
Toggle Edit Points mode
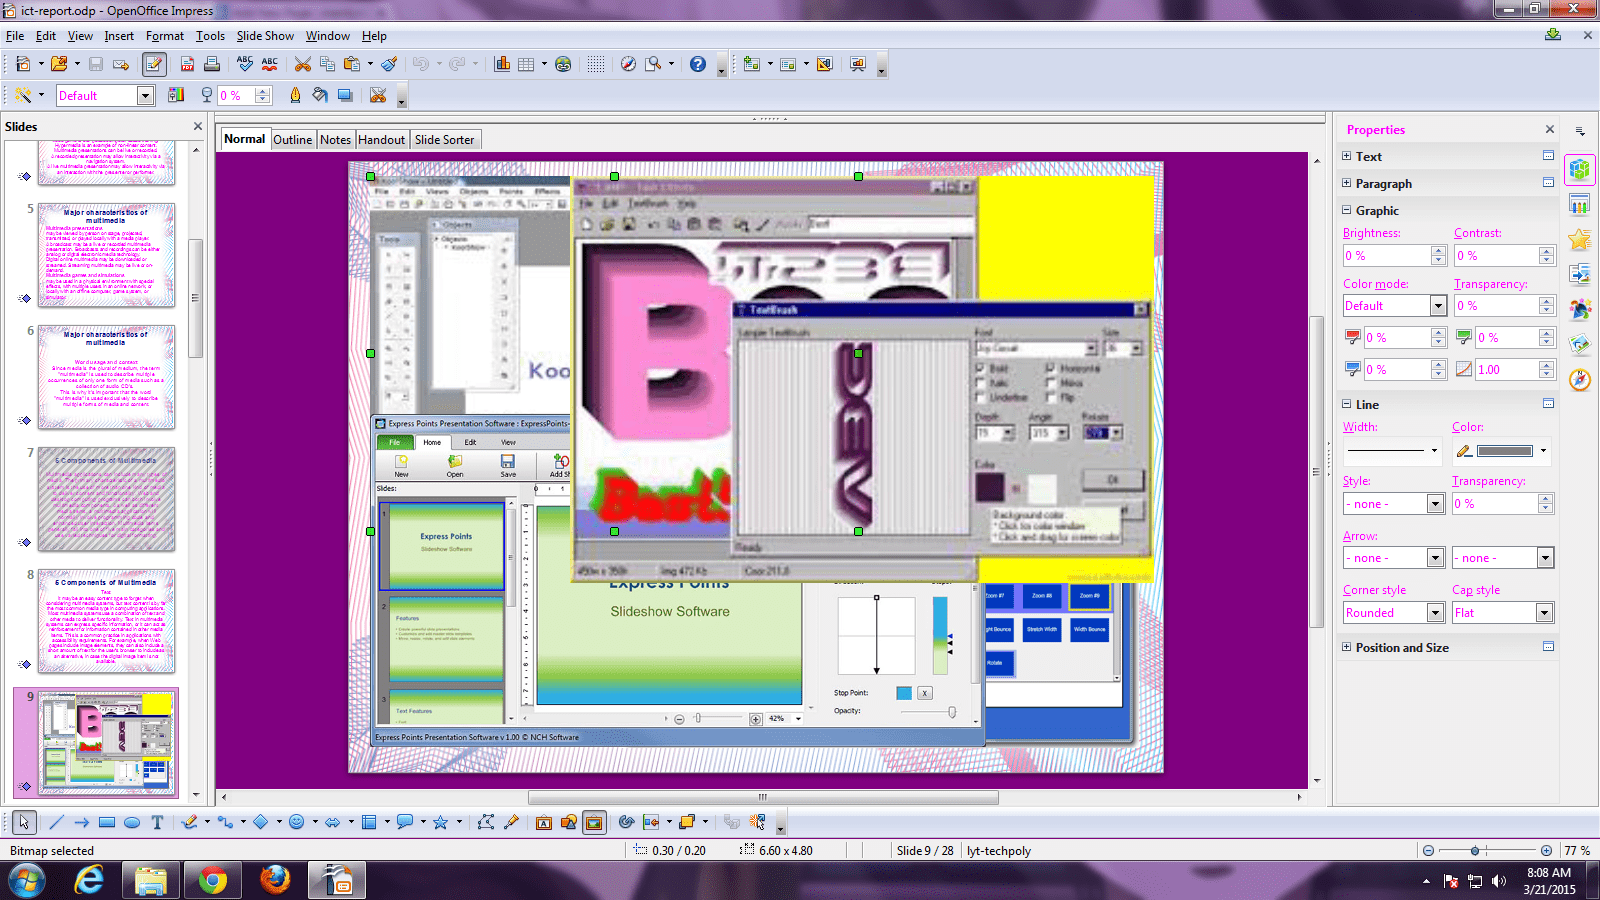(486, 822)
